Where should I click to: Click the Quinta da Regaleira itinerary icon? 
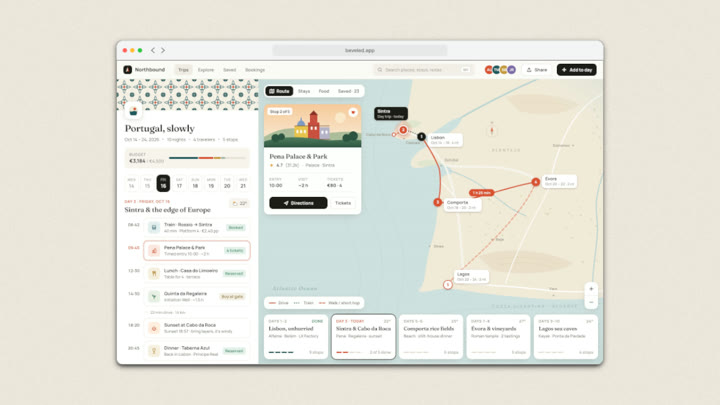coord(154,297)
